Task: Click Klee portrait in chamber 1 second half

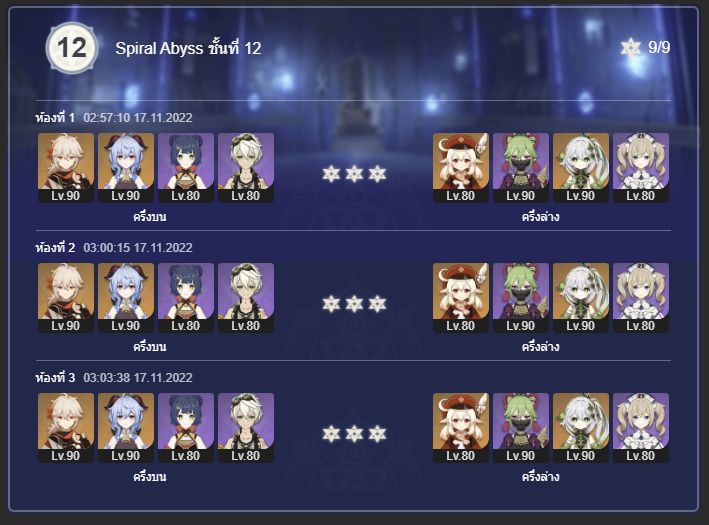Action: (461, 167)
